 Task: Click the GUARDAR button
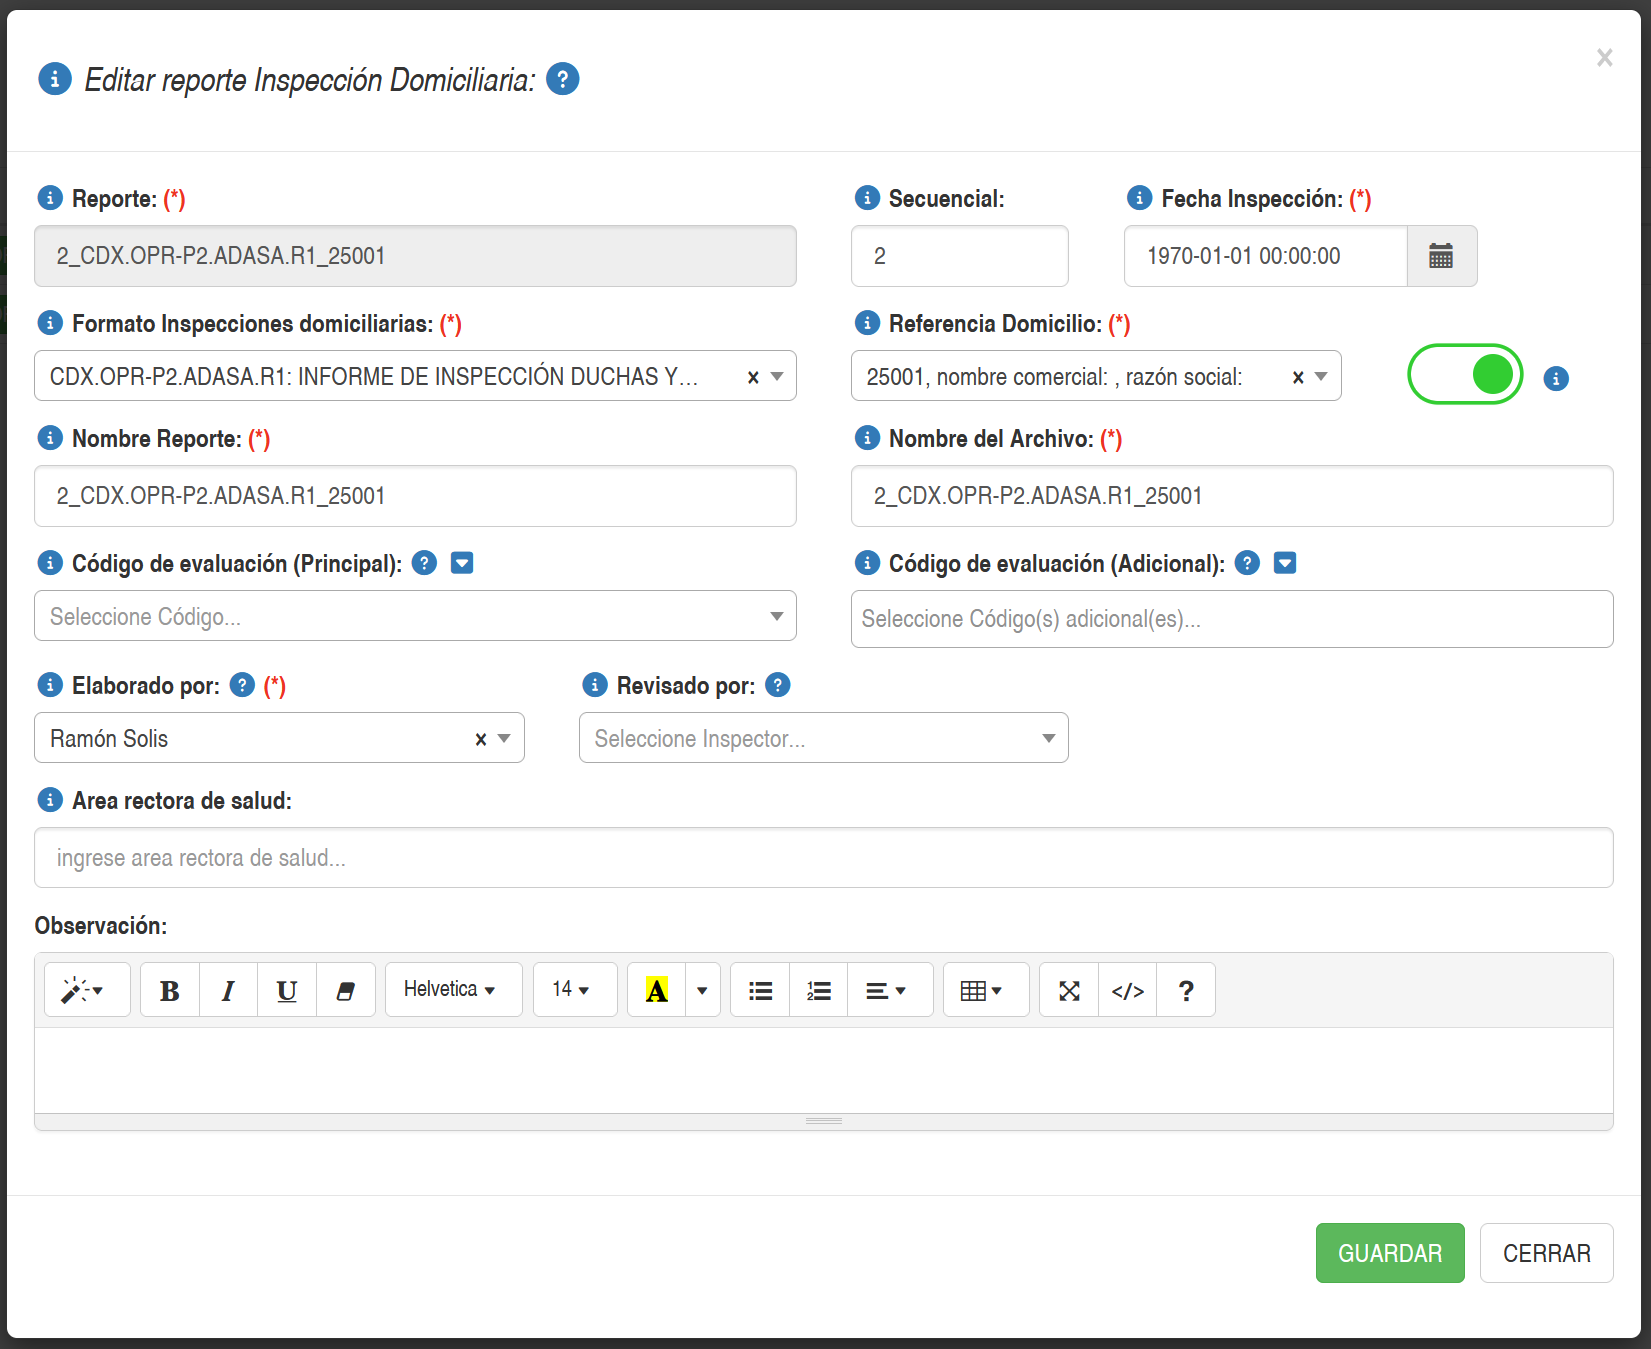1389,1253
